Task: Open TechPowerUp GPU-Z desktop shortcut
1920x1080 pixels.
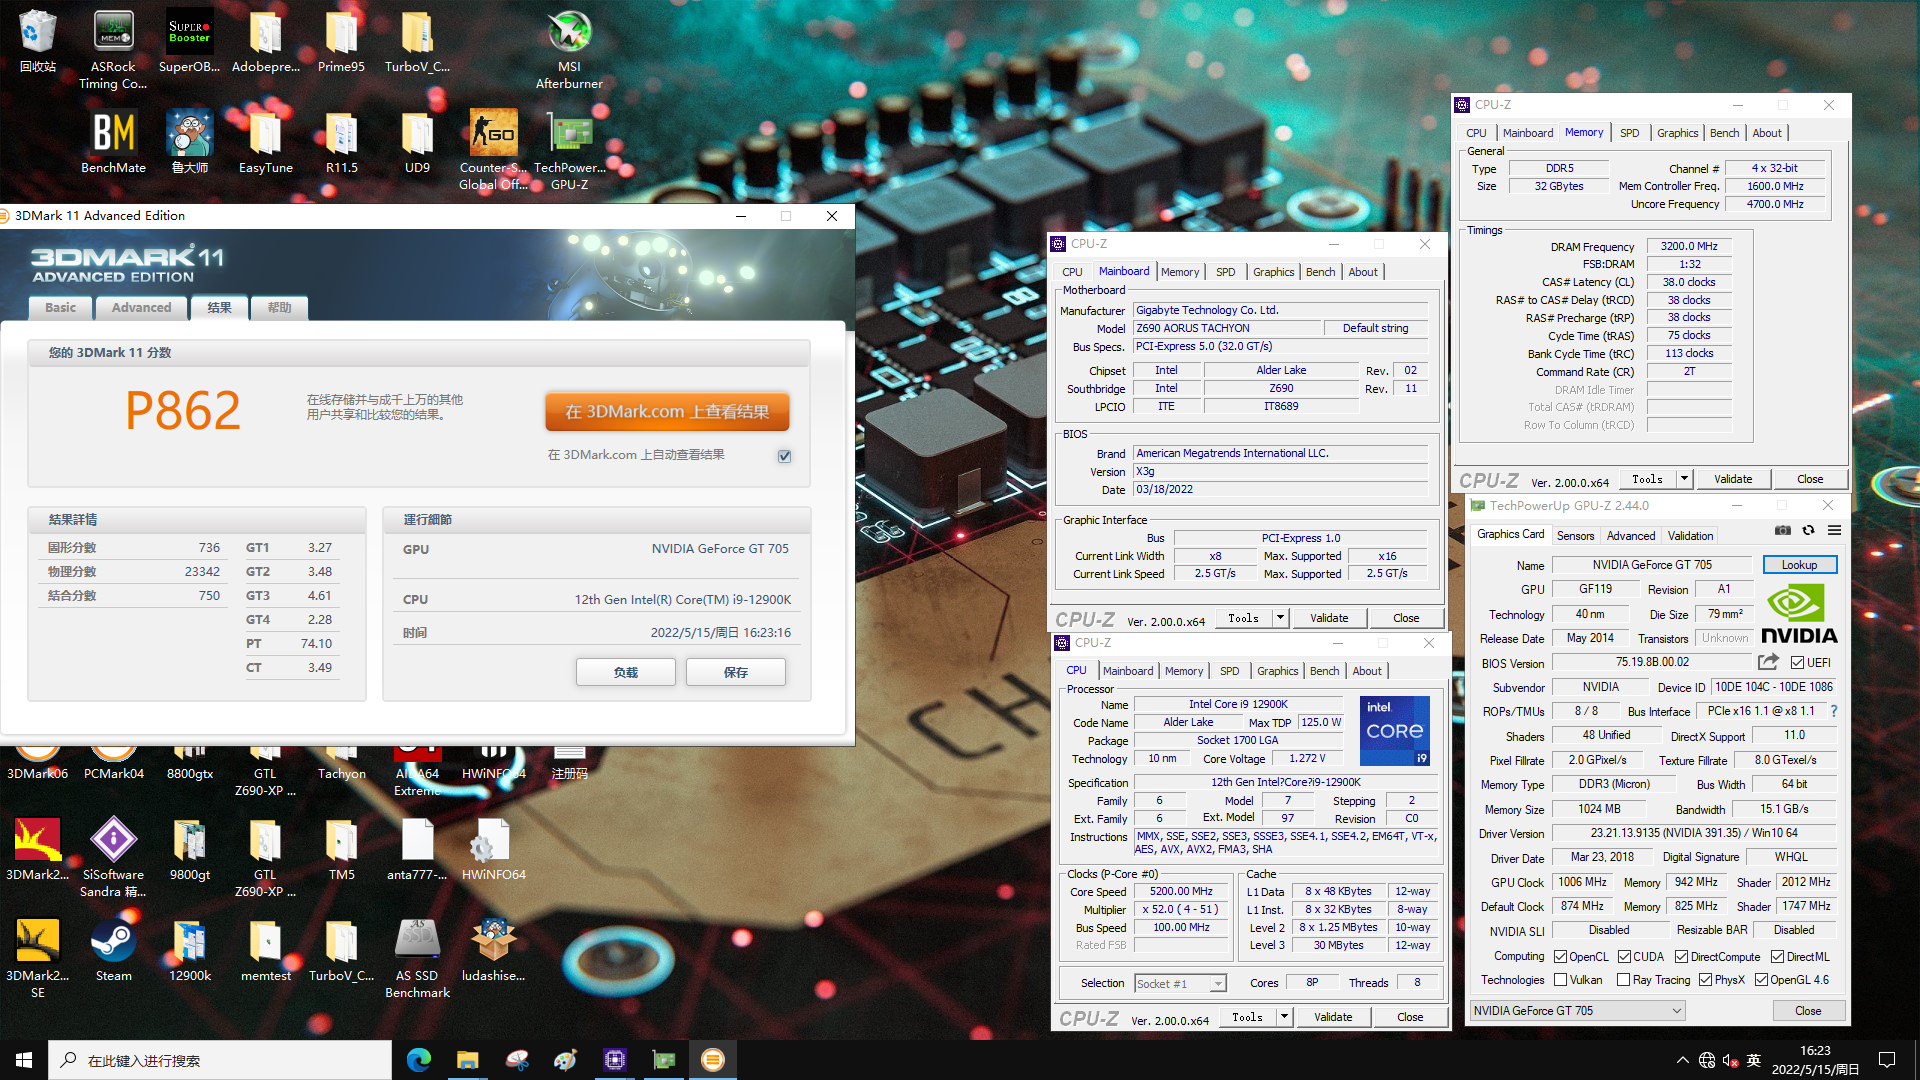Action: tap(569, 149)
